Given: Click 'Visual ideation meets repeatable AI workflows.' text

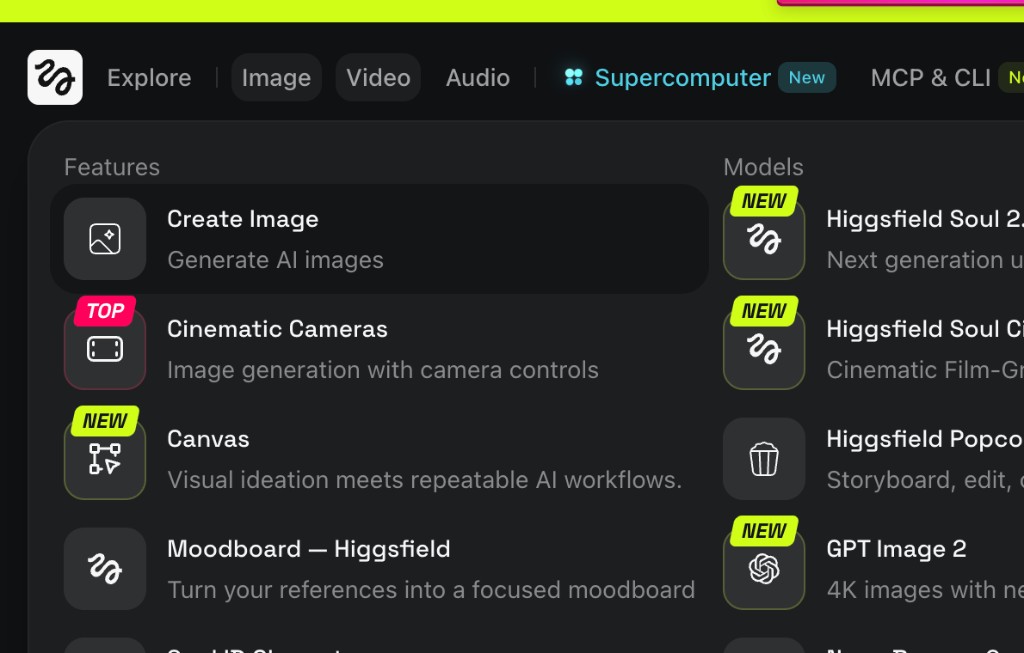Looking at the screenshot, I should point(424,480).
